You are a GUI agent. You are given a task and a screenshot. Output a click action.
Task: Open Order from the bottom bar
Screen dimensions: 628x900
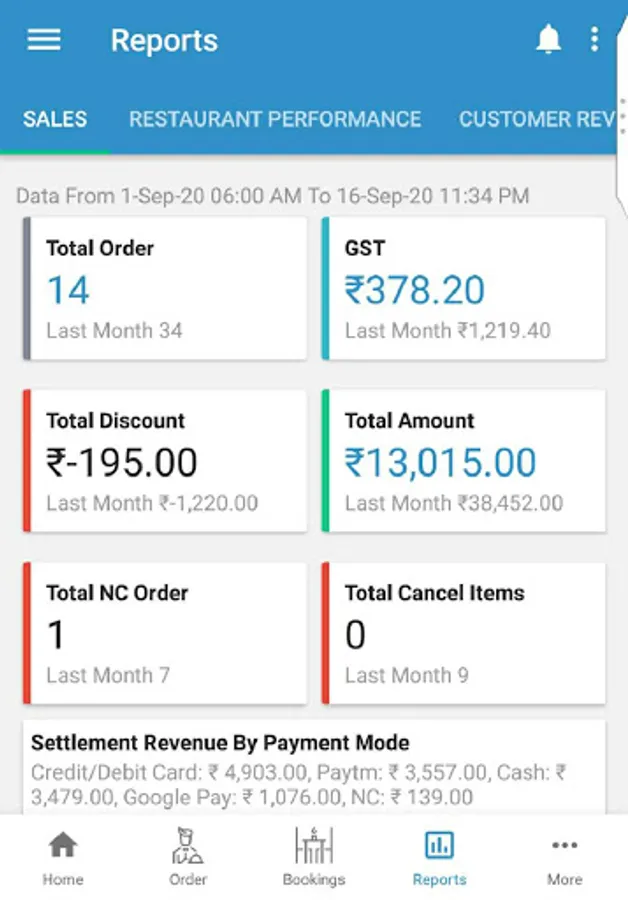[188, 846]
